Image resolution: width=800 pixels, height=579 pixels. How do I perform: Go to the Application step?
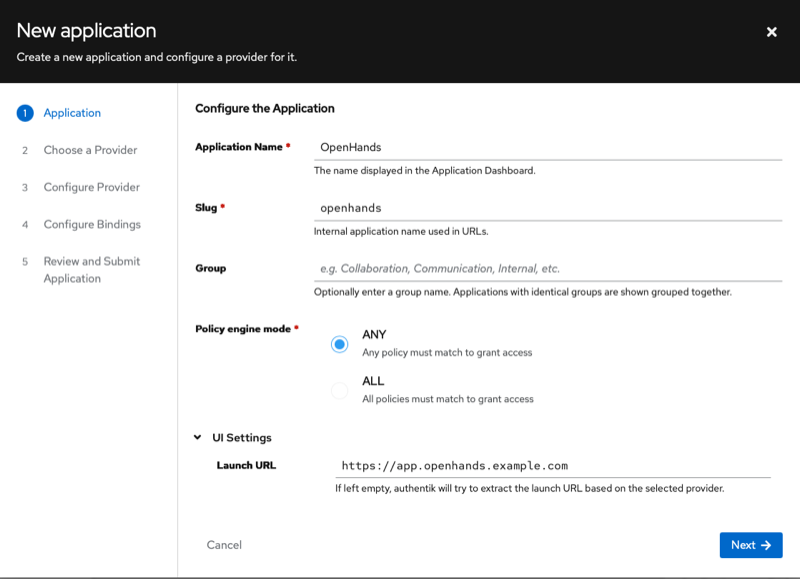click(72, 113)
